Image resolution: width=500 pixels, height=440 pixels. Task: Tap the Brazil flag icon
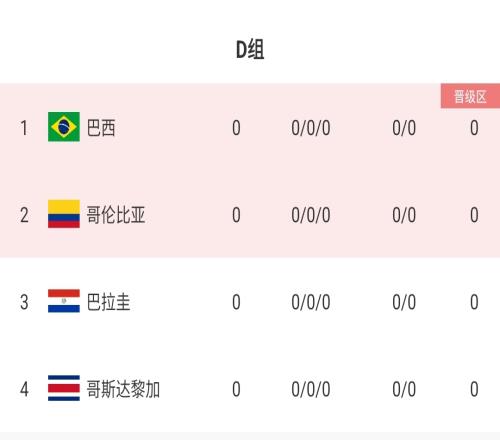64,127
